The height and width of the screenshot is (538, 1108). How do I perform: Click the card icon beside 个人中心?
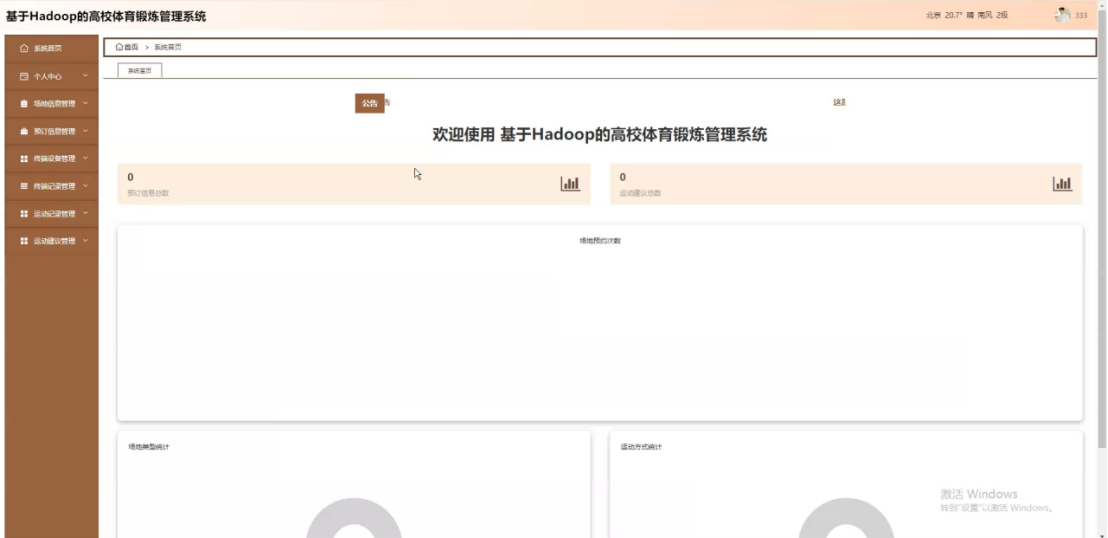(24, 76)
